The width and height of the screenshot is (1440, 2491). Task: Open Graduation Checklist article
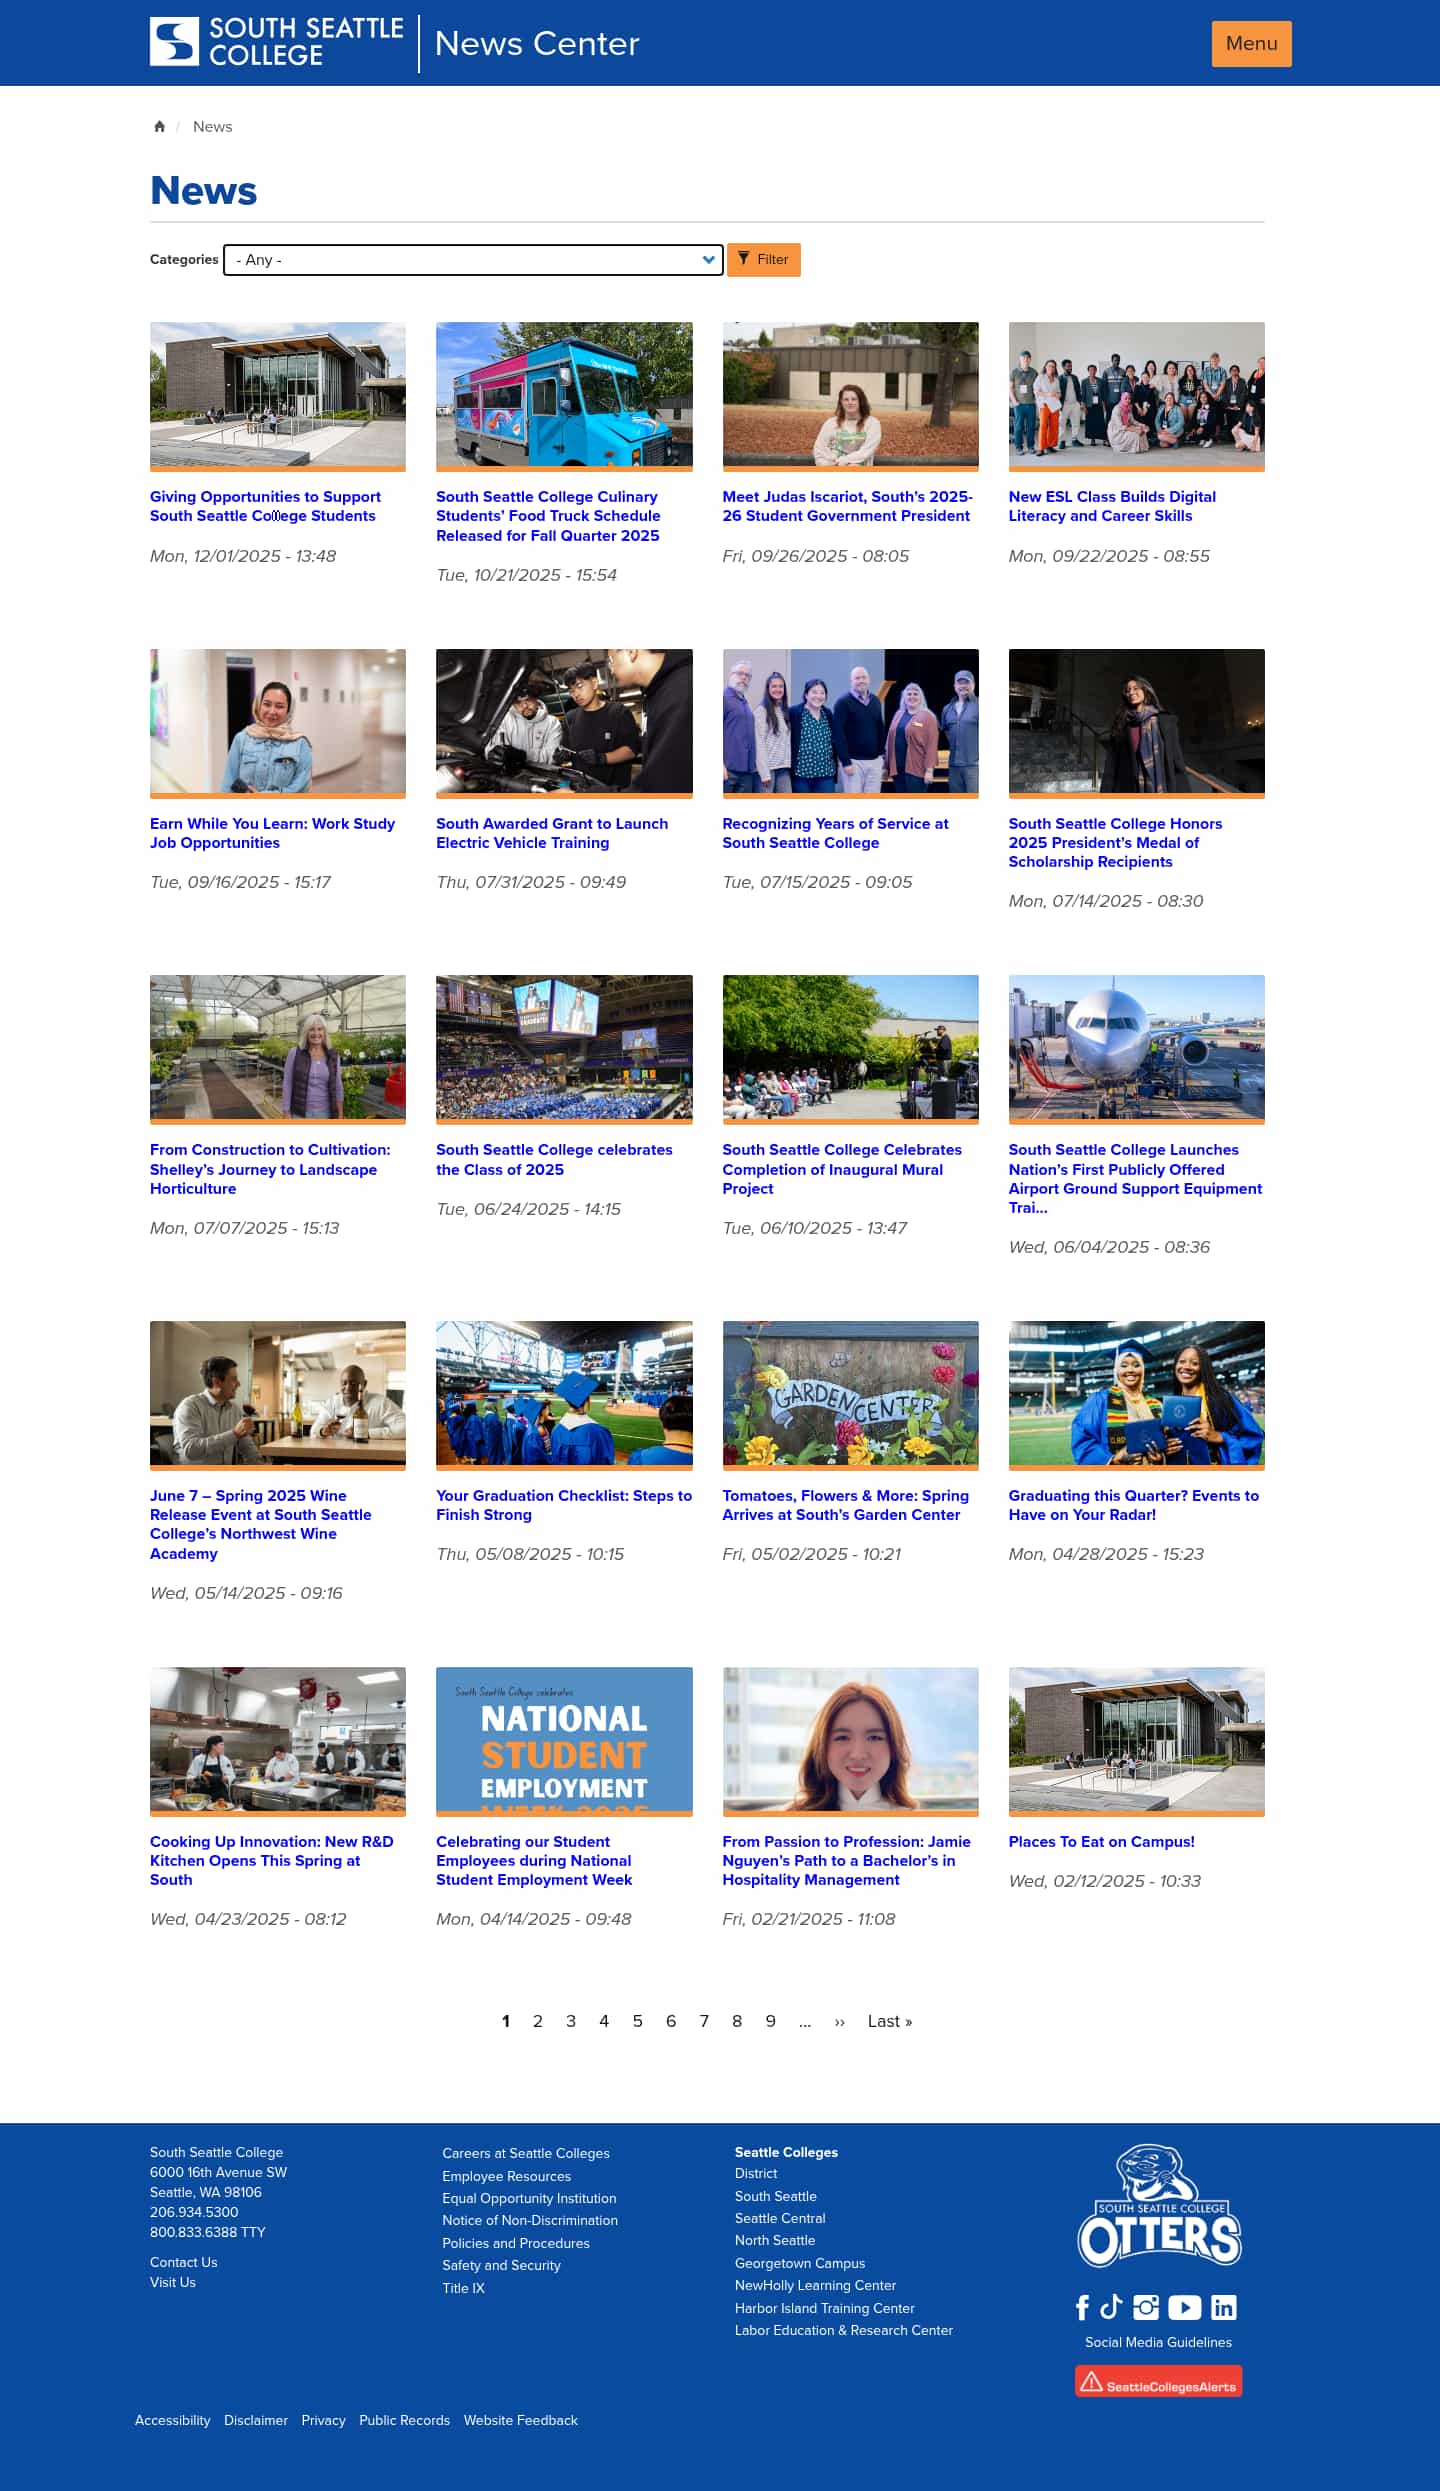[564, 1505]
